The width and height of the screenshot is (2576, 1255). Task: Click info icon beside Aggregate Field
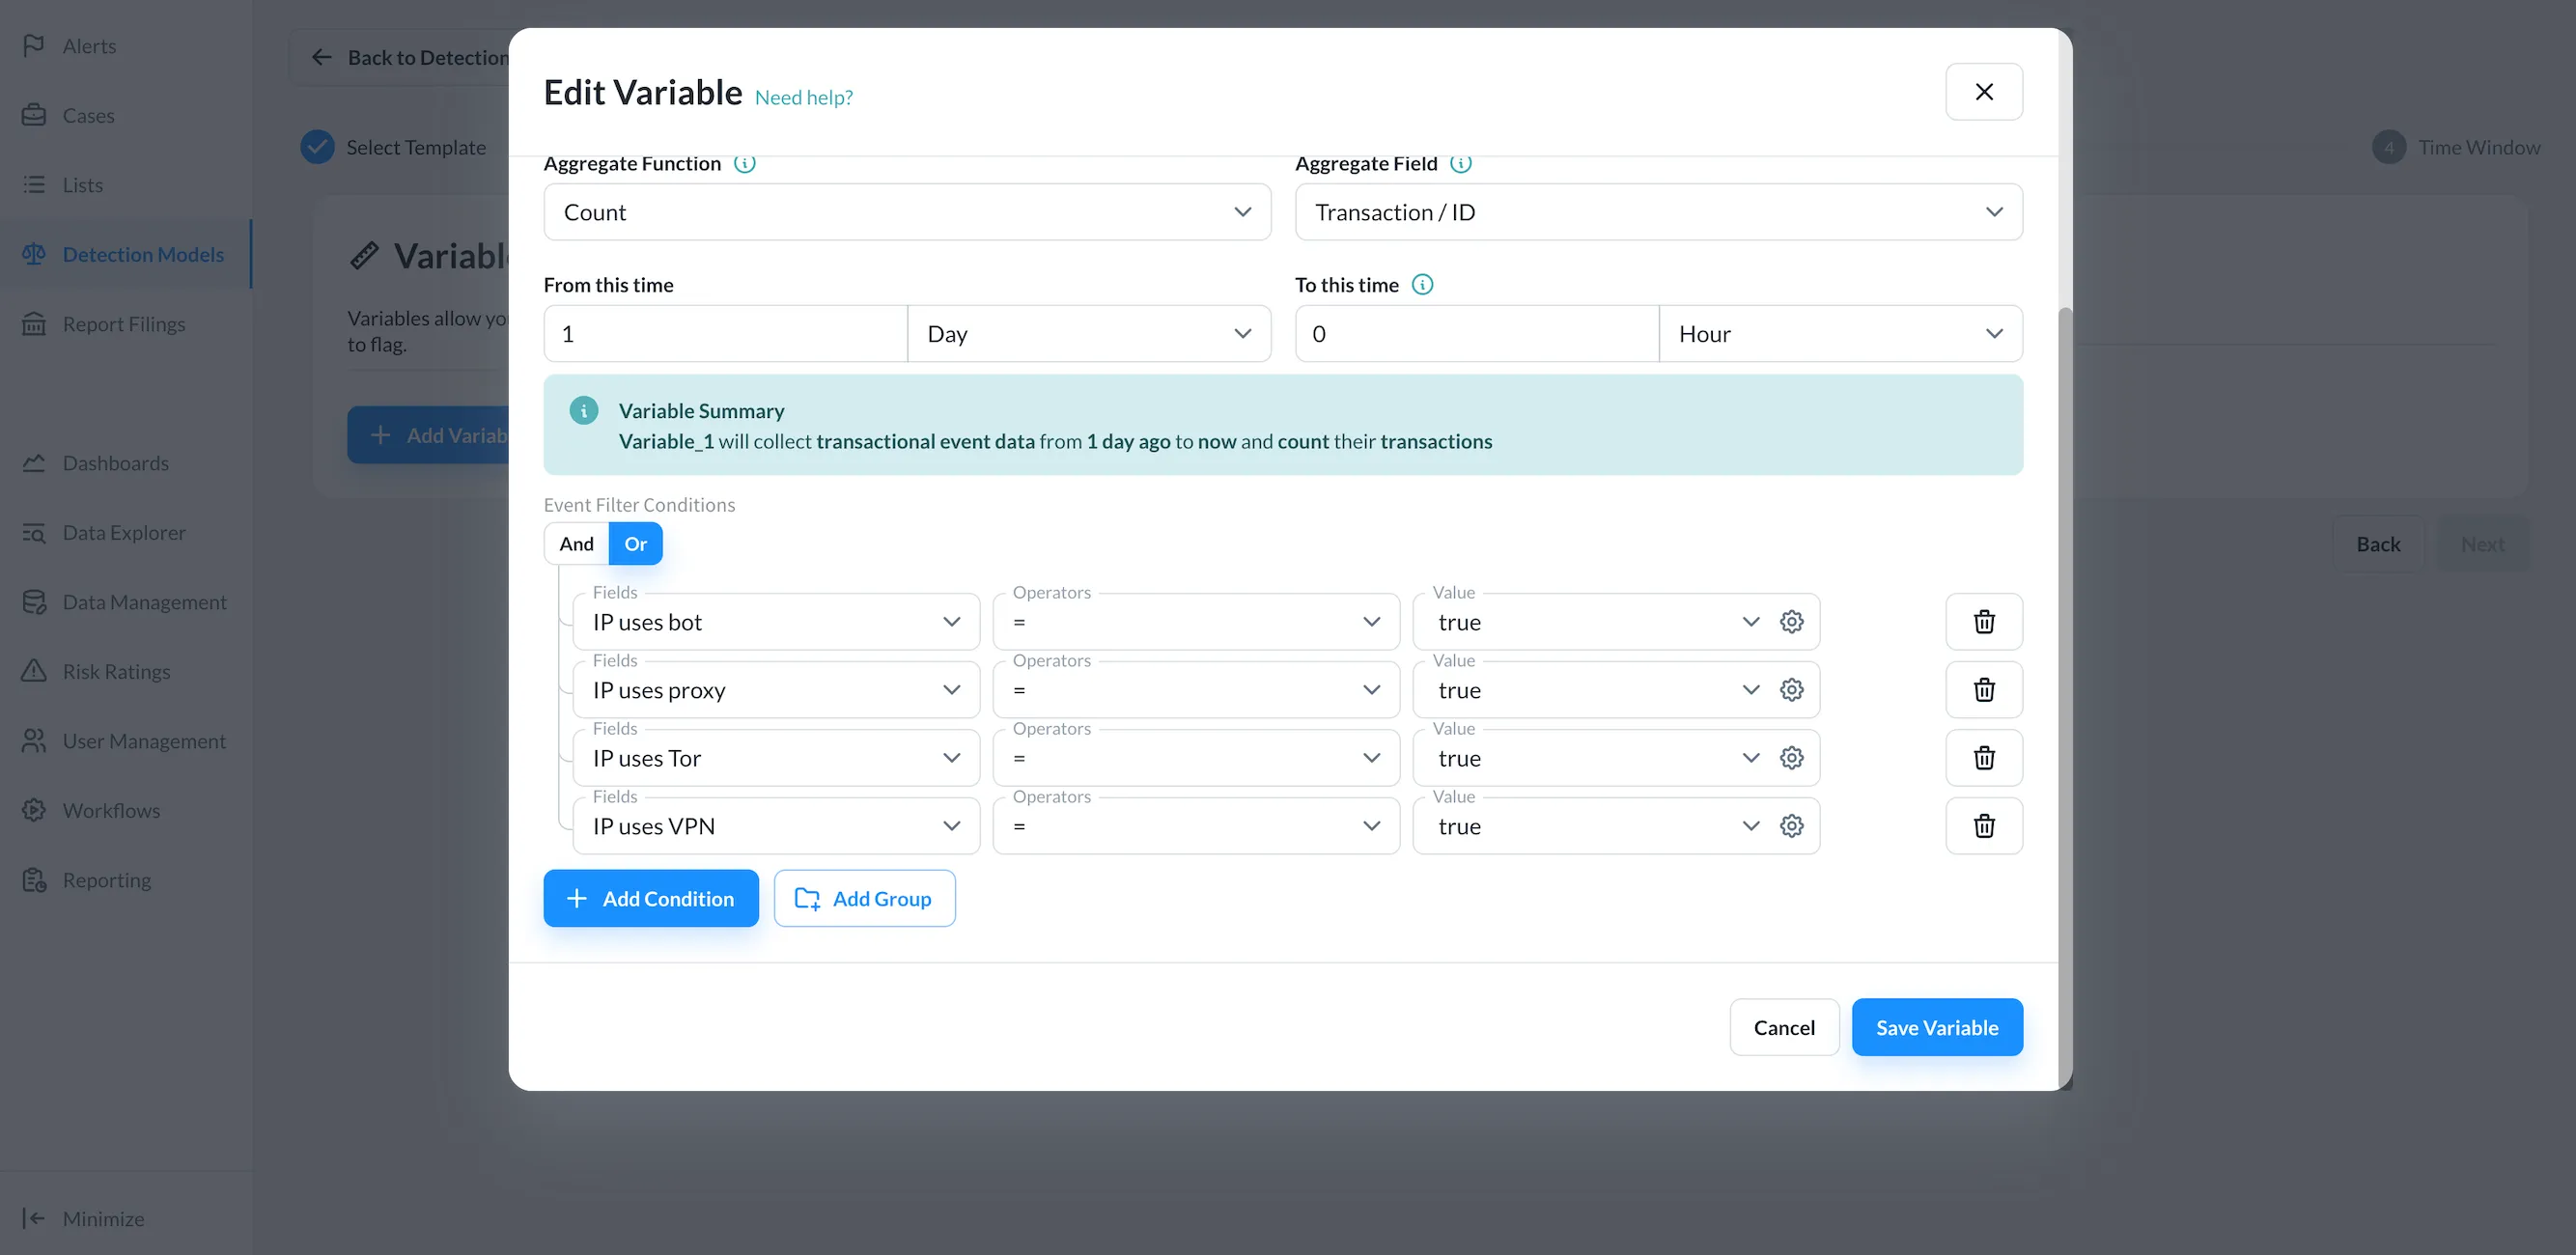coord(1460,163)
